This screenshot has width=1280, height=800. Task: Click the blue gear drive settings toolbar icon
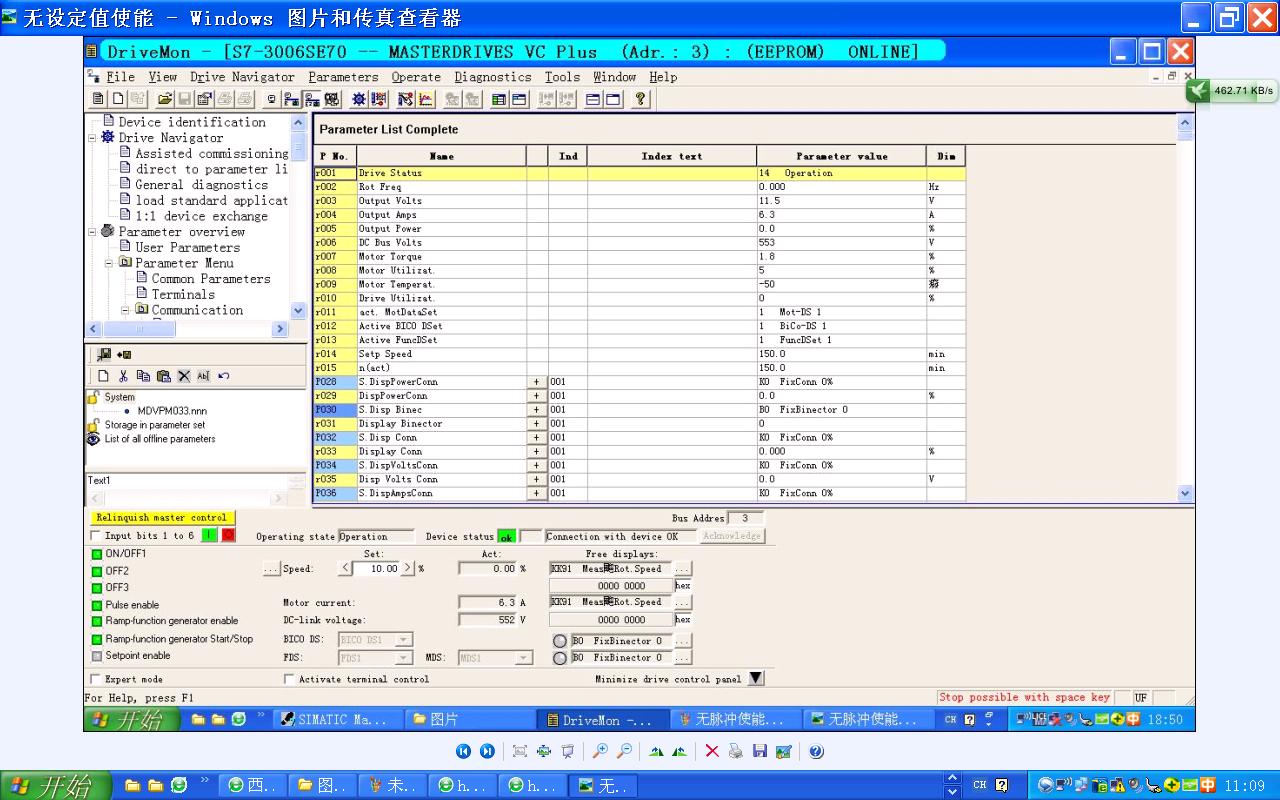359,99
